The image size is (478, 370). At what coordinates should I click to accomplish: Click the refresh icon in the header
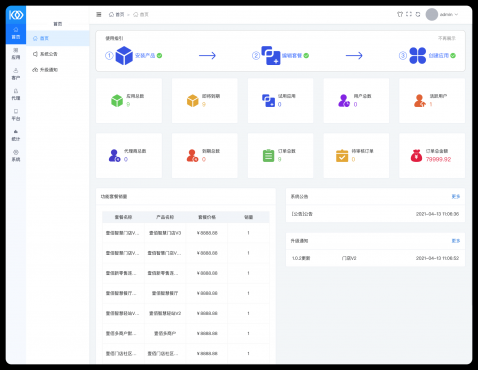click(x=418, y=14)
